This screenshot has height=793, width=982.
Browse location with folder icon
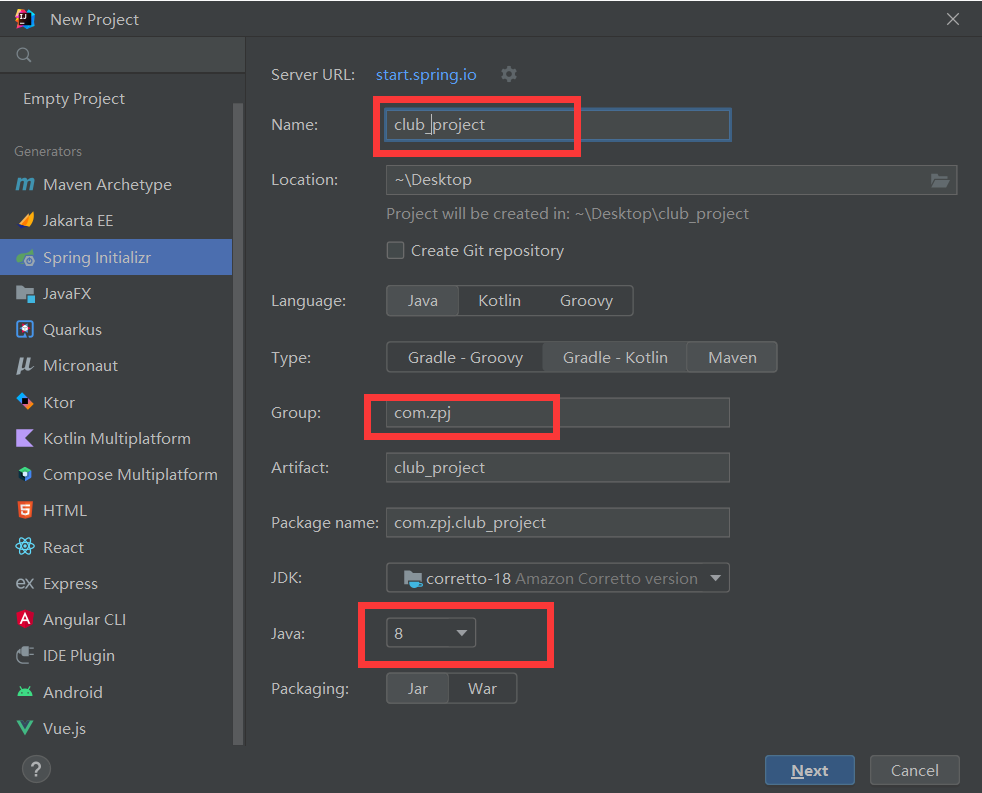939,180
